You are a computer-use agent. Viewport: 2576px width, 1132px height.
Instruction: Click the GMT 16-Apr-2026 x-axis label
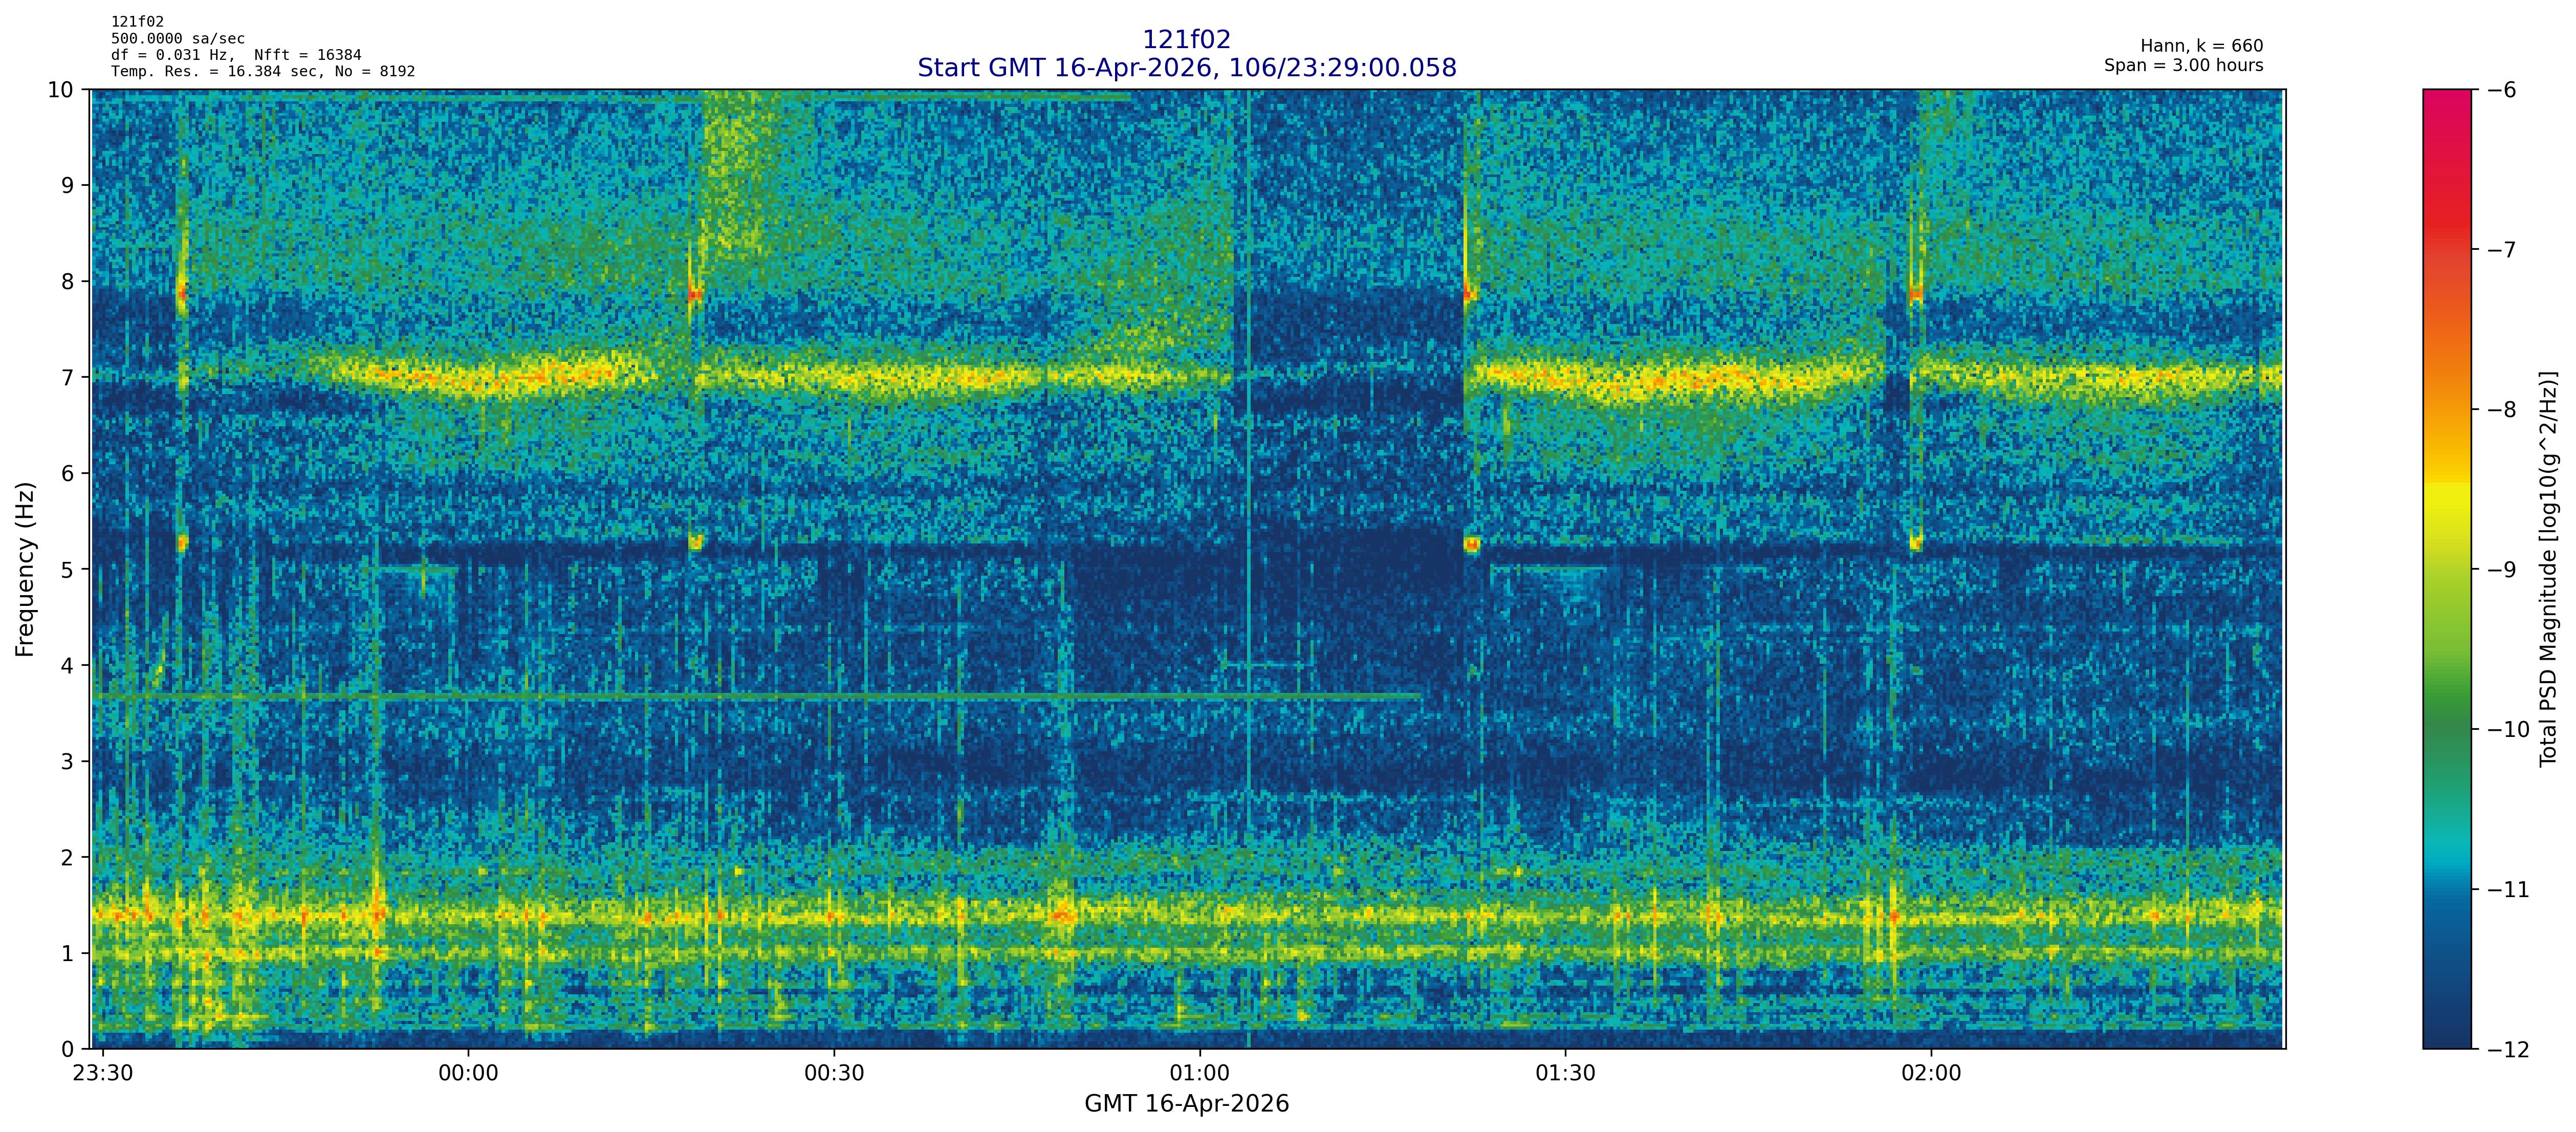pos(1186,1104)
